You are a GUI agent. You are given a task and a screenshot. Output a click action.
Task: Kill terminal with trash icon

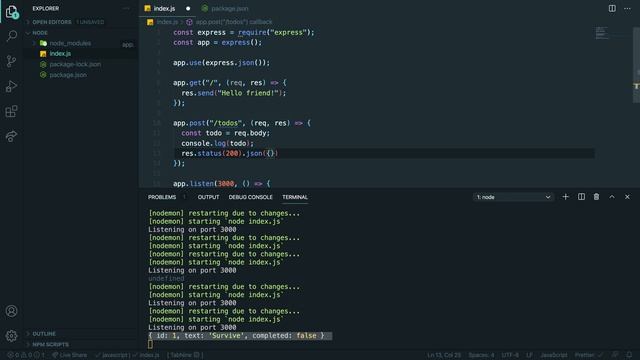point(596,197)
